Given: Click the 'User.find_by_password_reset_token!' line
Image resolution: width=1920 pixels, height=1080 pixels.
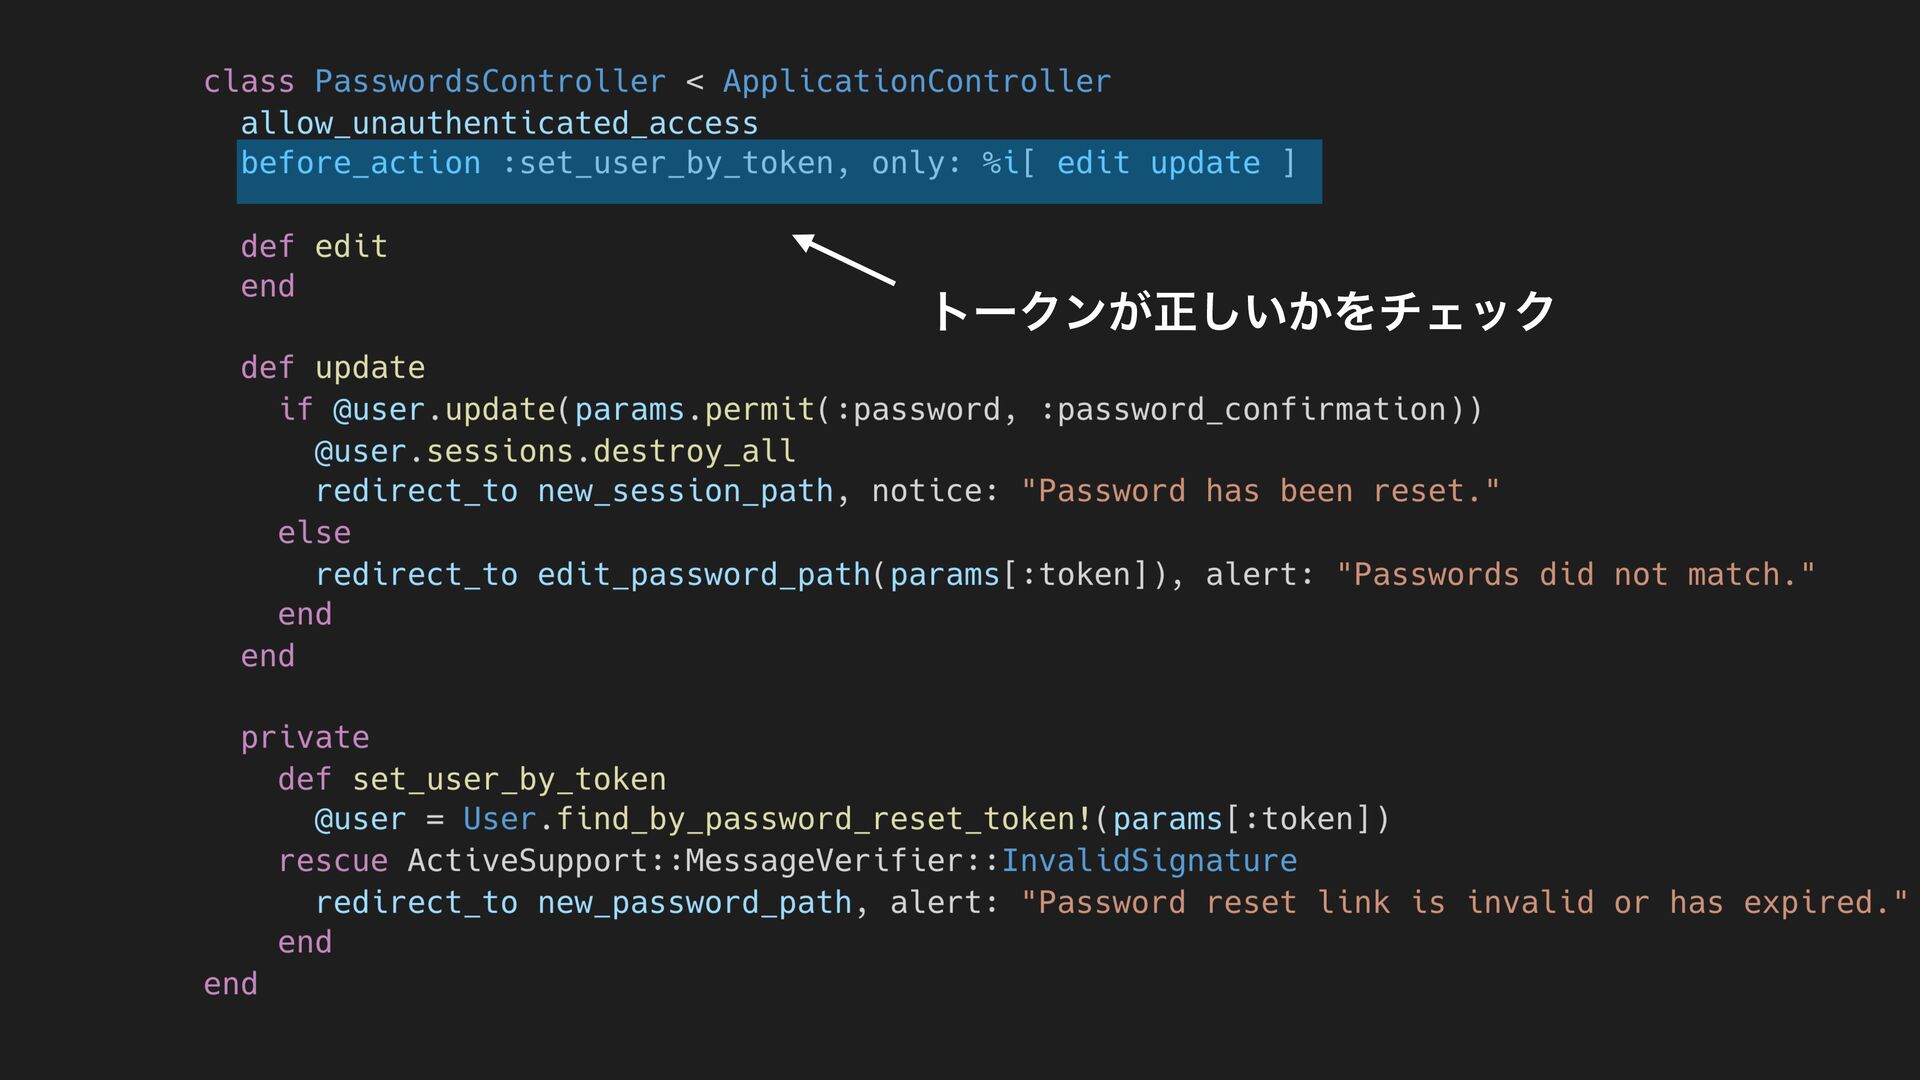Looking at the screenshot, I should [x=852, y=819].
